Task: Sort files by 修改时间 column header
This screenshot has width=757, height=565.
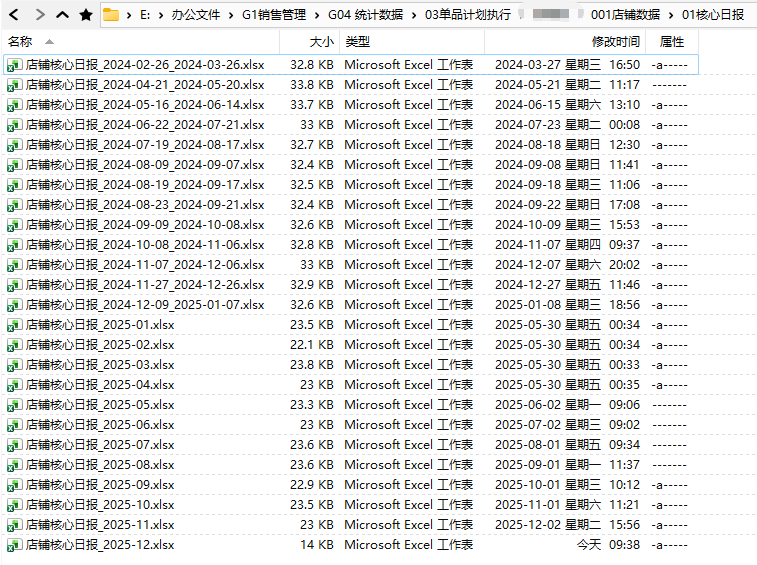Action: coord(615,42)
